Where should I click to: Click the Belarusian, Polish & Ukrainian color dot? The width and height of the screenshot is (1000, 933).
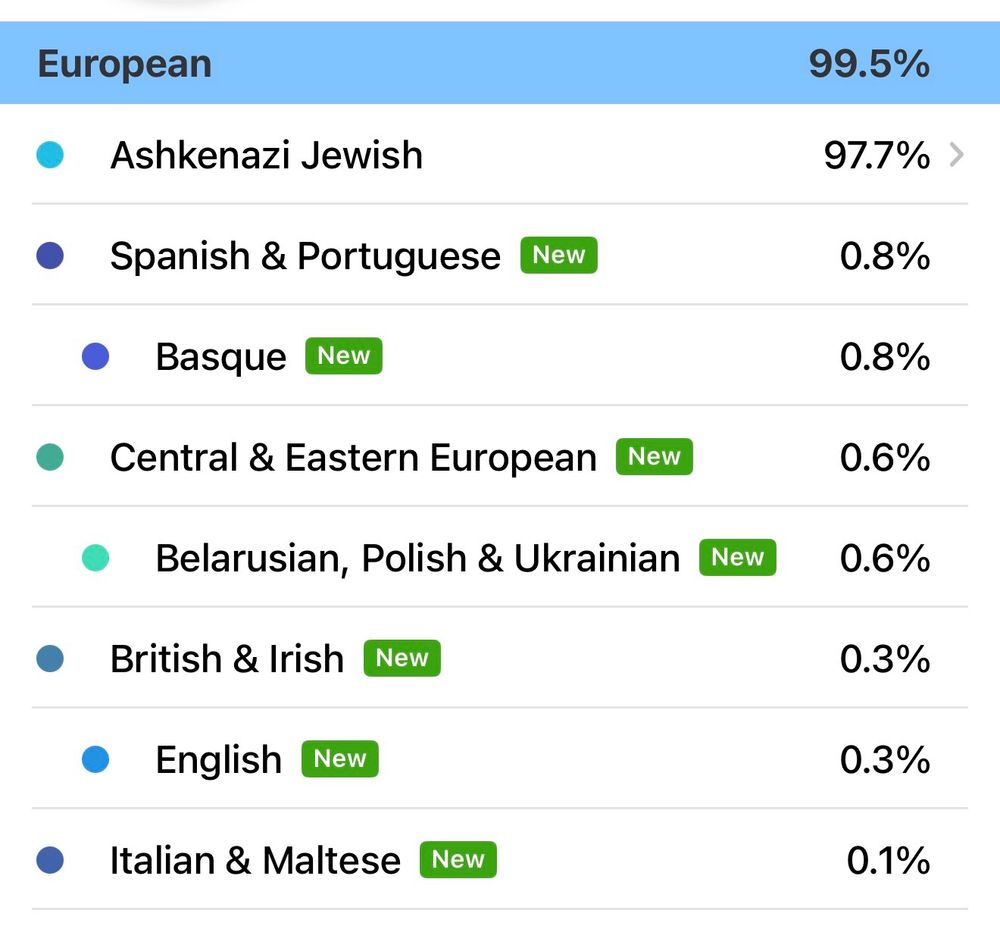(95, 558)
